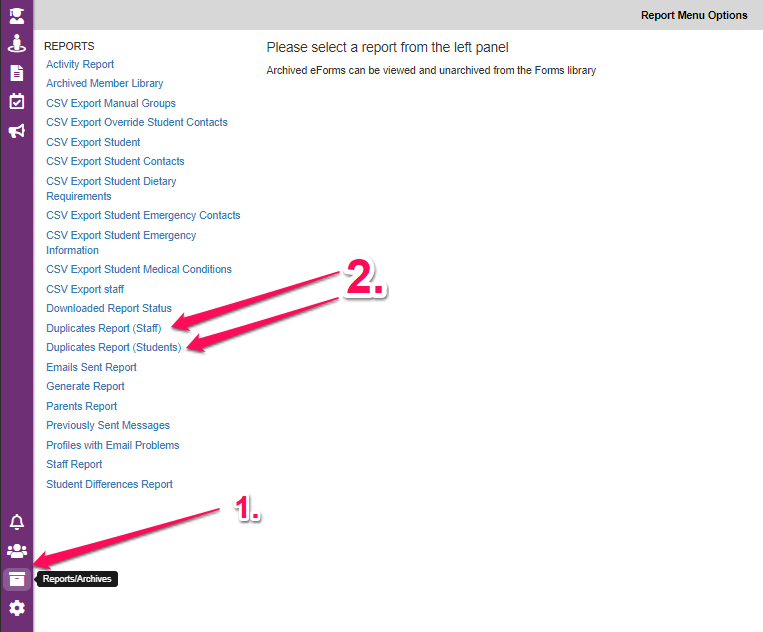Open the document page sidebar icon
The width and height of the screenshot is (763, 632).
coord(16,72)
